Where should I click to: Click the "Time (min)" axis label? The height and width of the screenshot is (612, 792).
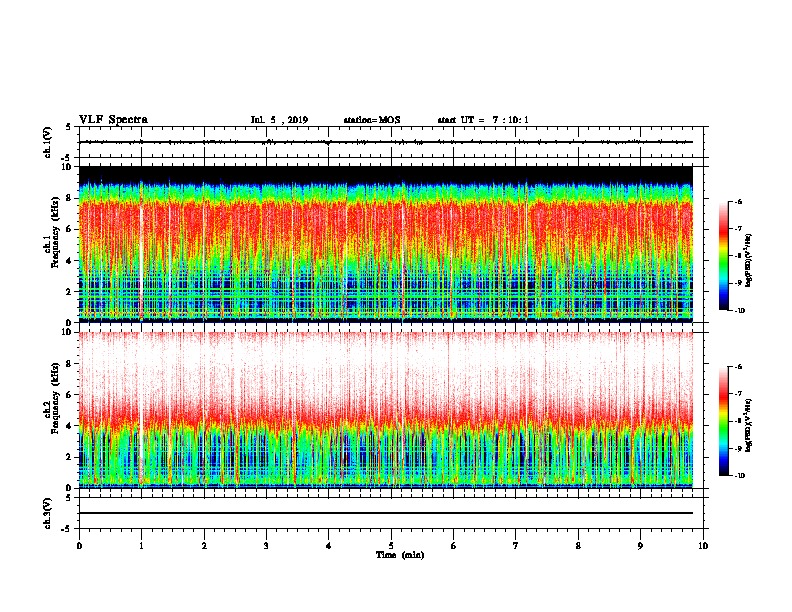[400, 555]
